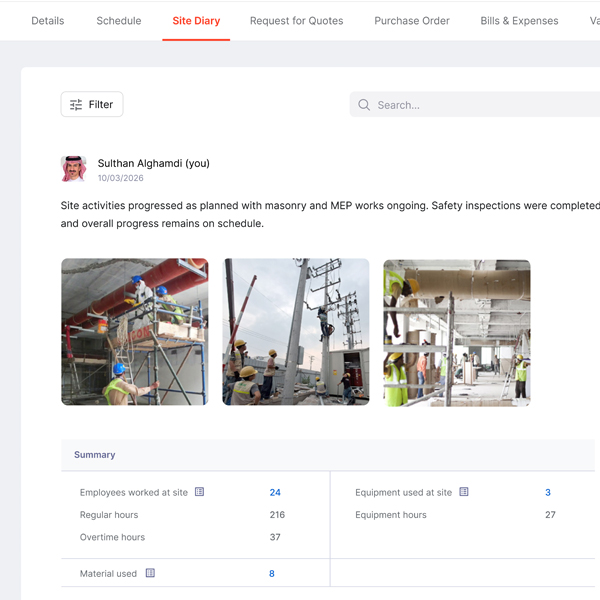Image resolution: width=600 pixels, height=600 pixels.
Task: Click the material used count link 8
Action: [x=272, y=574]
